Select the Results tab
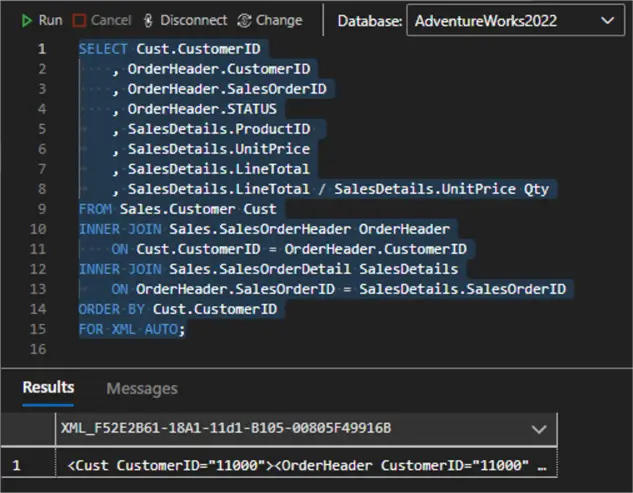Image resolution: width=633 pixels, height=493 pixels. [x=48, y=388]
